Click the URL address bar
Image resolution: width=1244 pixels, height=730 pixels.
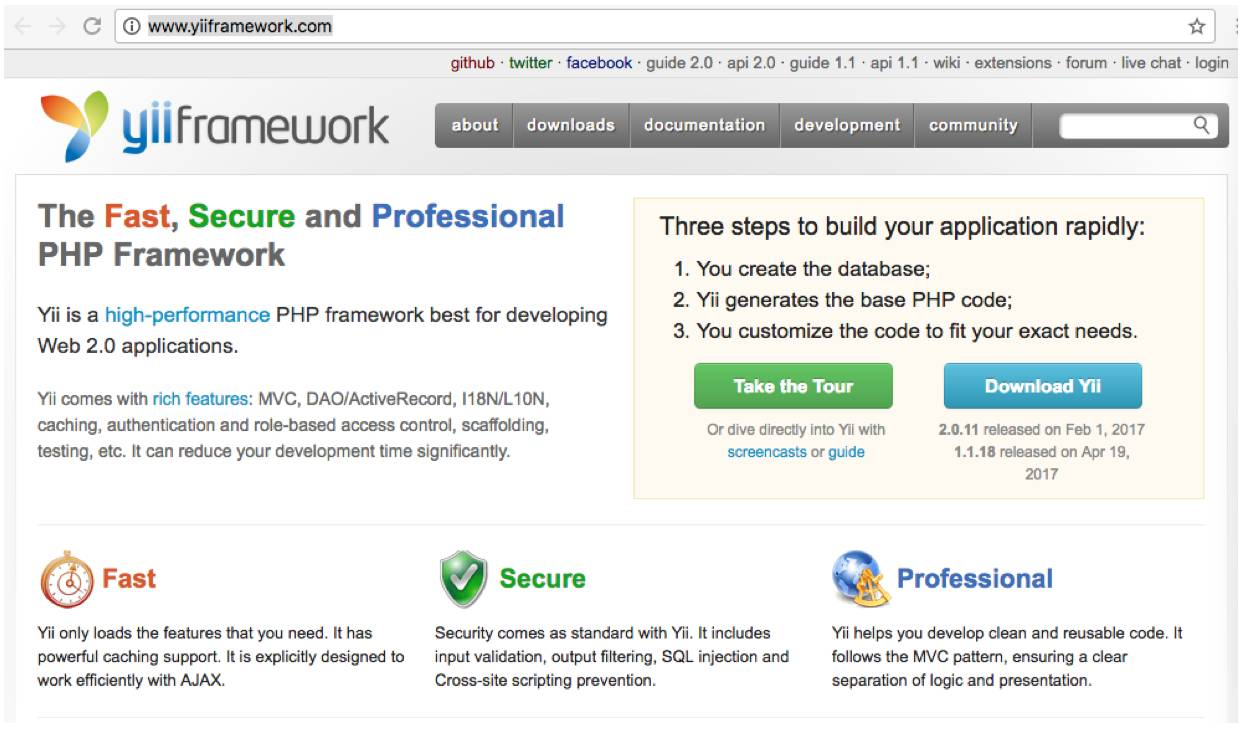660,27
